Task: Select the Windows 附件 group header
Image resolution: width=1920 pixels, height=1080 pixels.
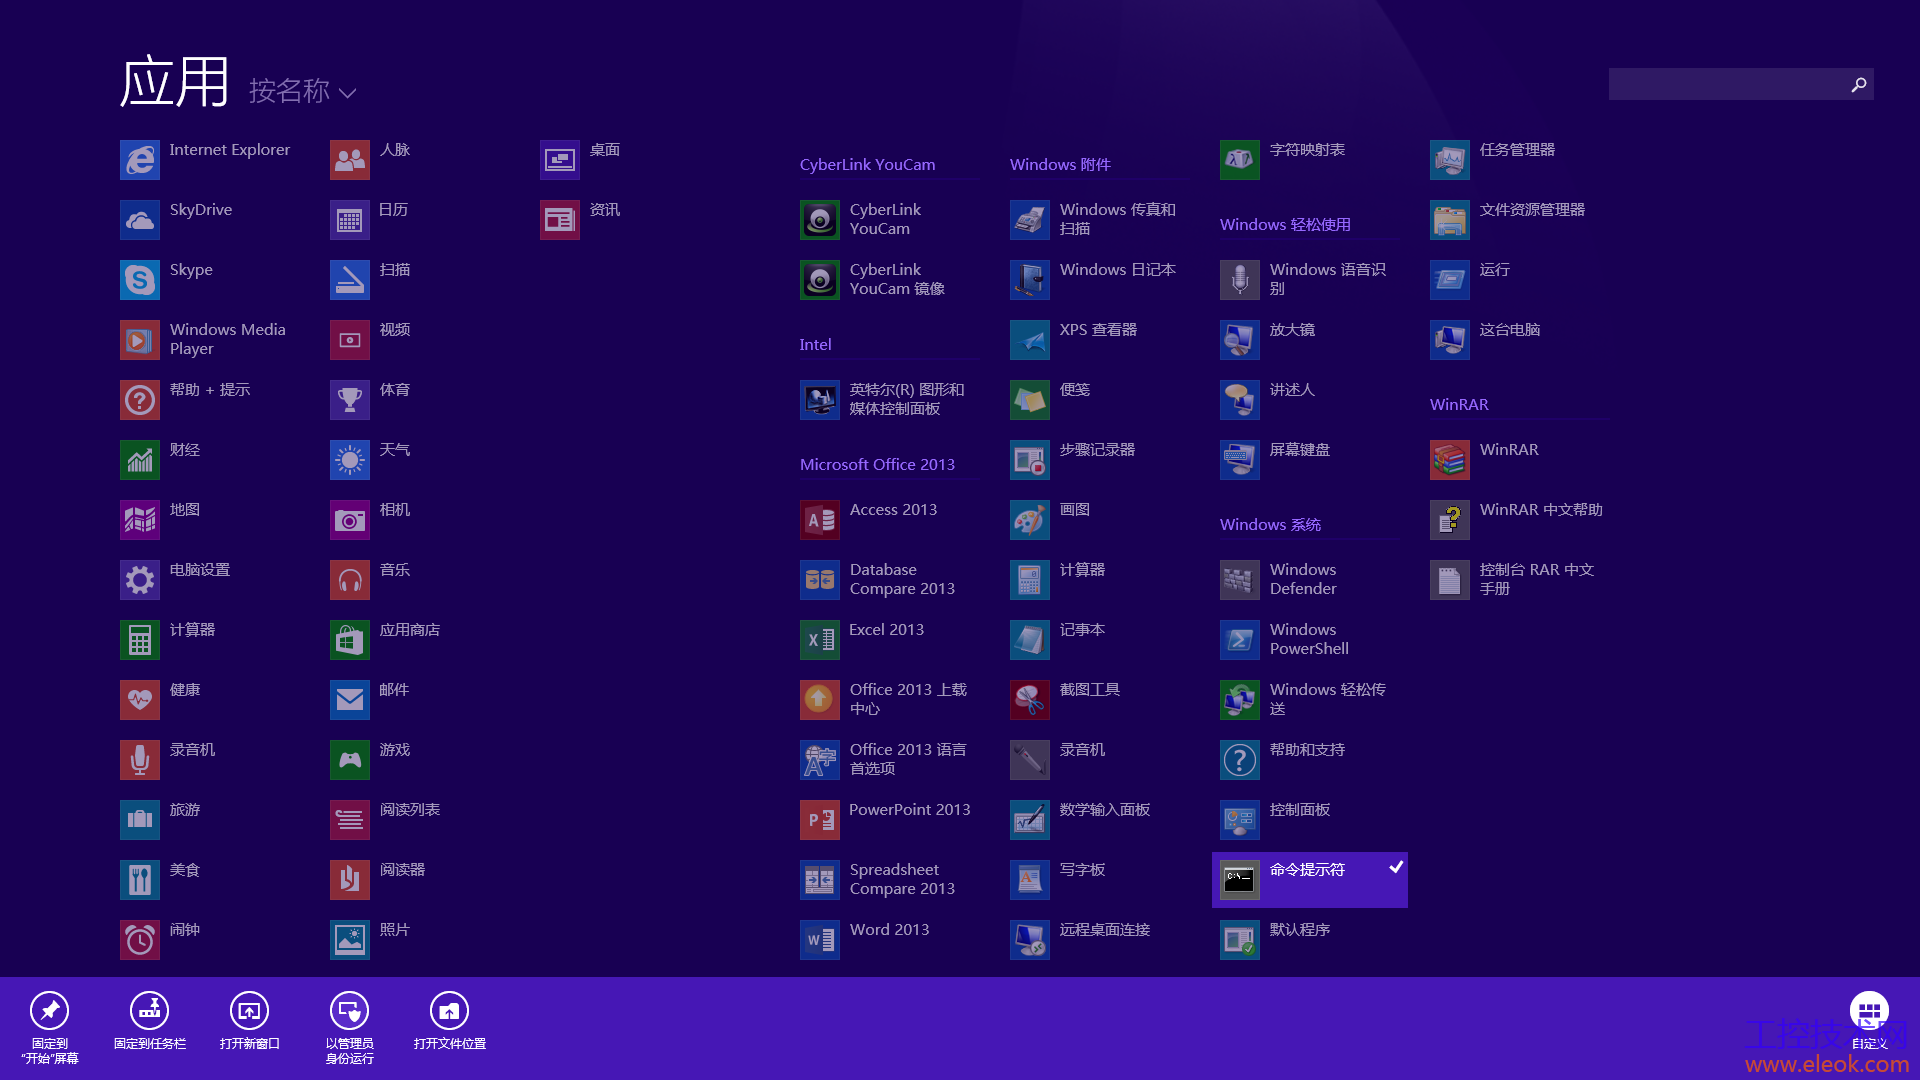Action: click(x=1060, y=164)
